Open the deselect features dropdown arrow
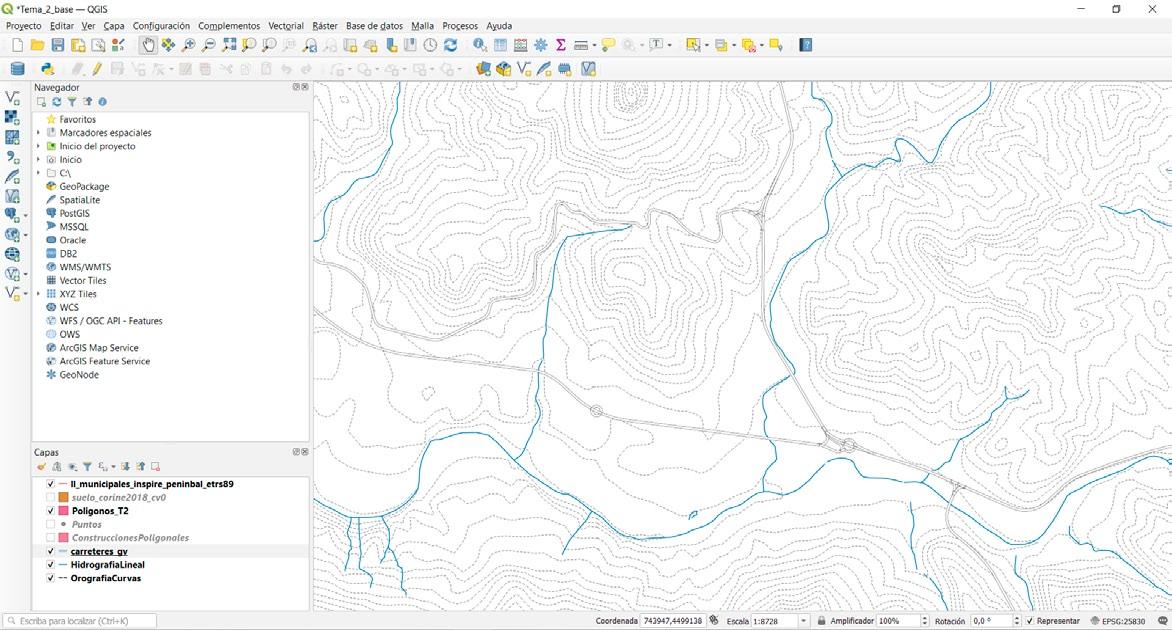1172x630 pixels. 762,46
